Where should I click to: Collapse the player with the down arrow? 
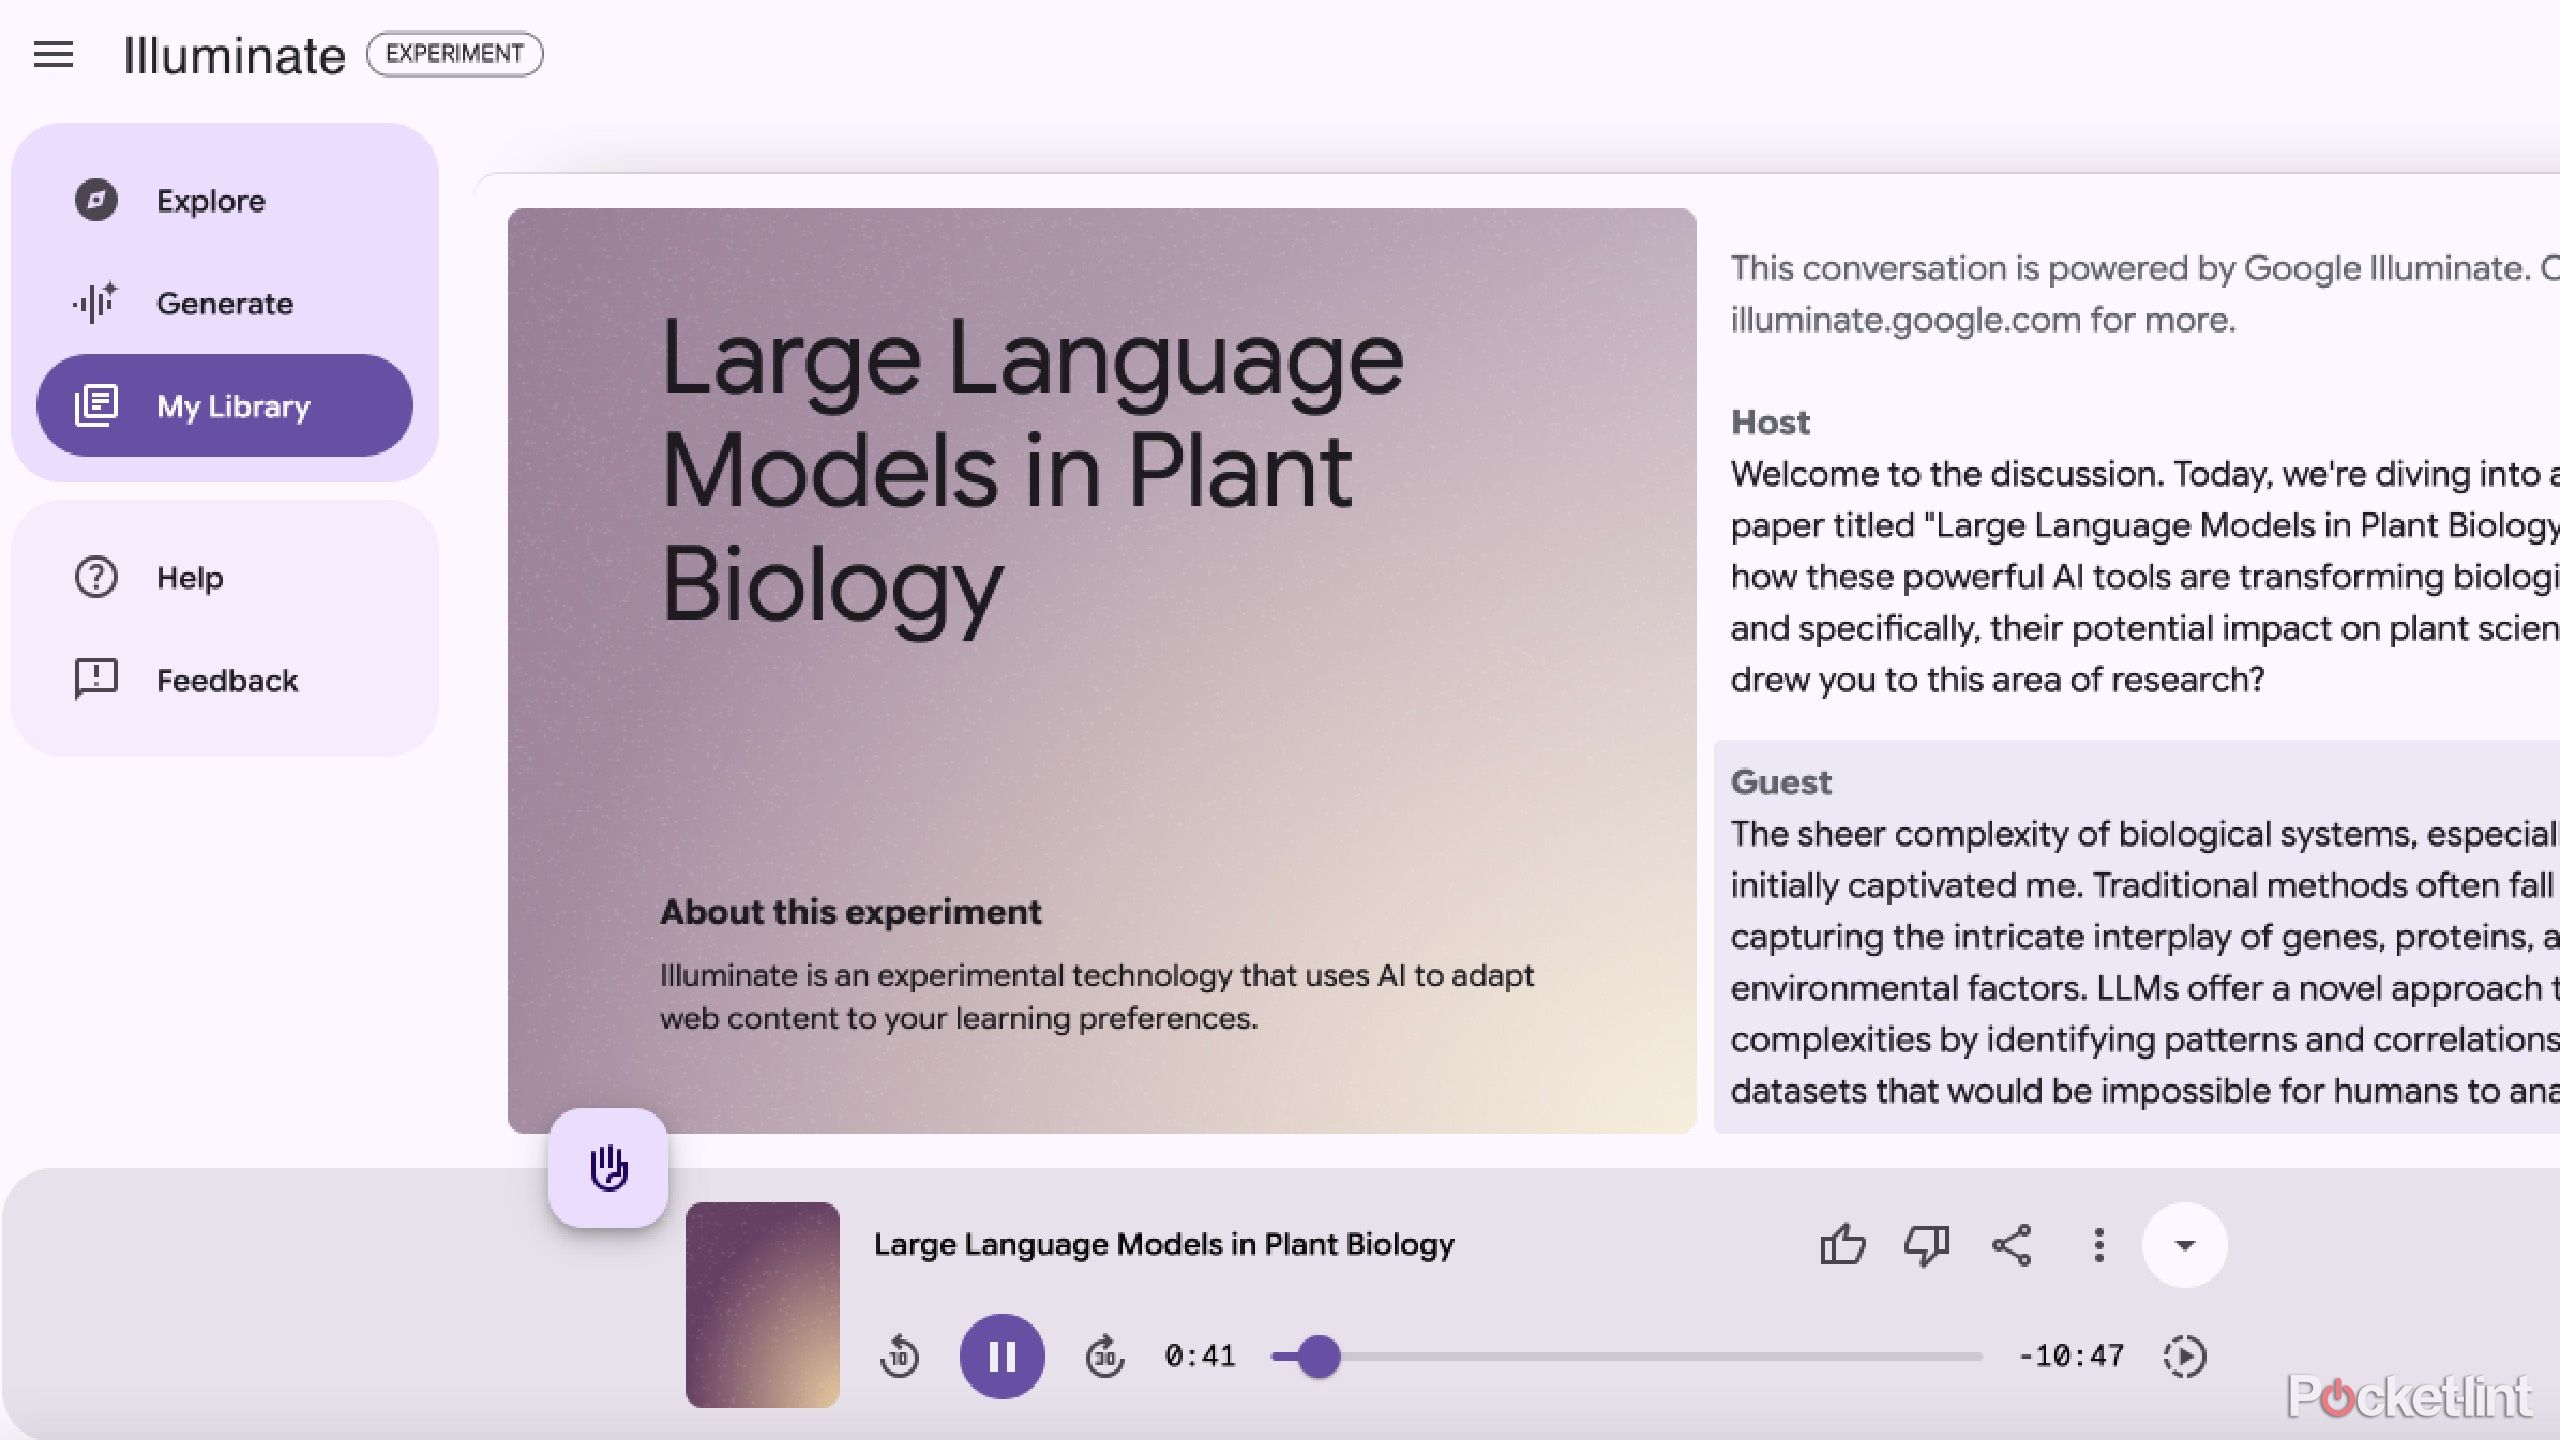click(2185, 1245)
